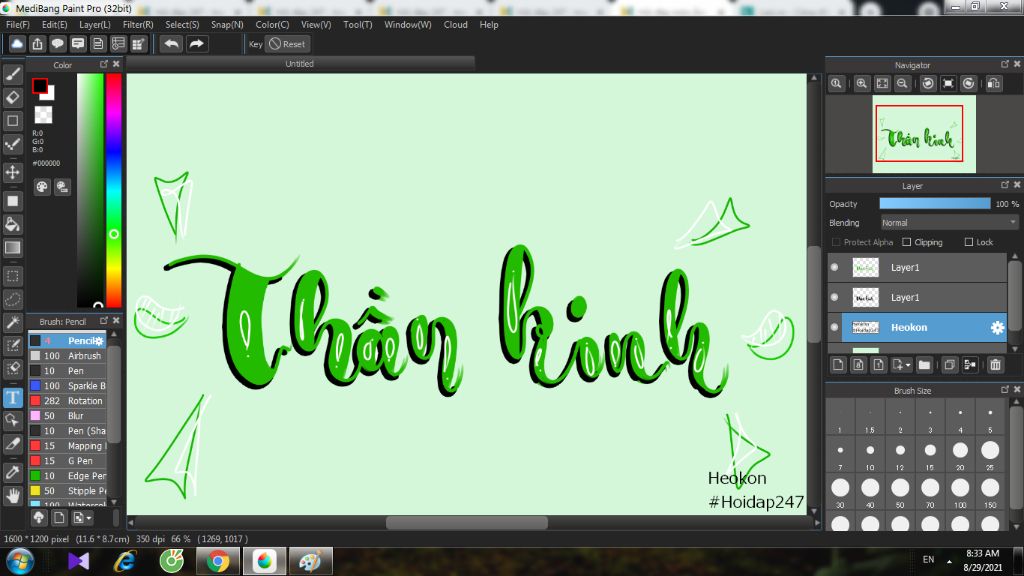This screenshot has height=576, width=1024.
Task: Enable the Lock checkbox
Action: click(968, 242)
